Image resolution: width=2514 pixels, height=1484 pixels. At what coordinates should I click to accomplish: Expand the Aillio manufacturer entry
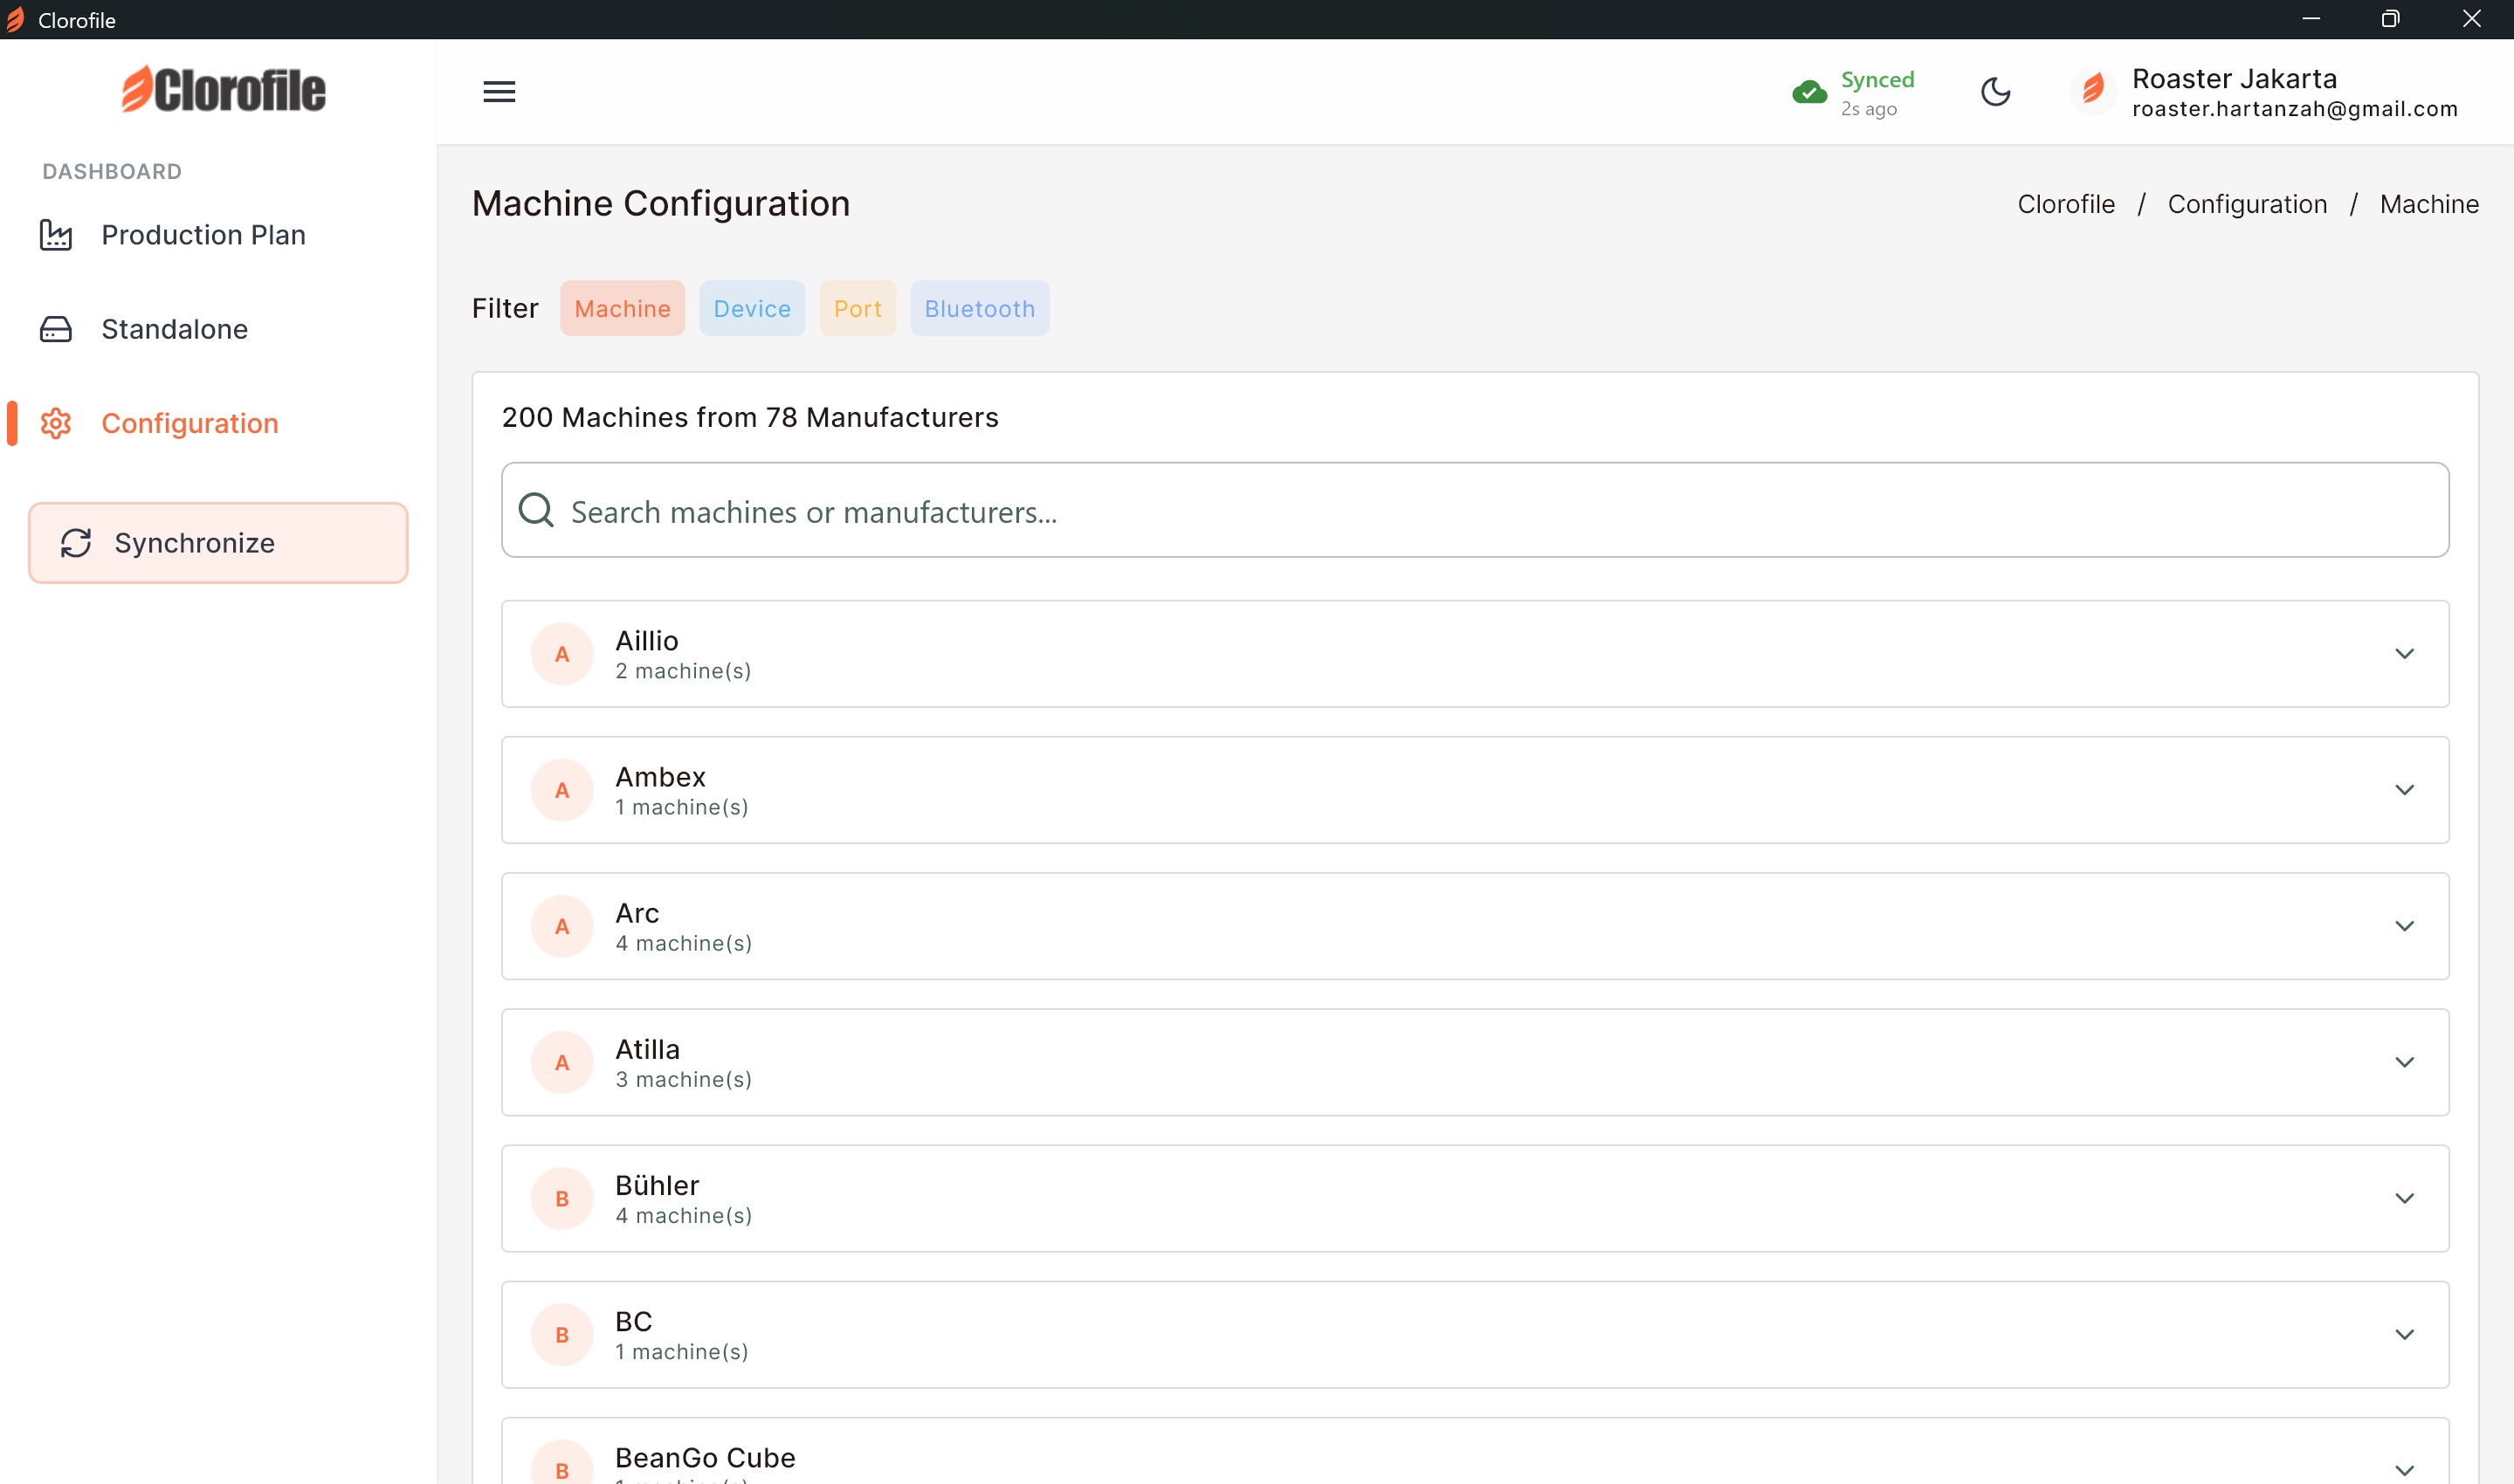point(2405,653)
